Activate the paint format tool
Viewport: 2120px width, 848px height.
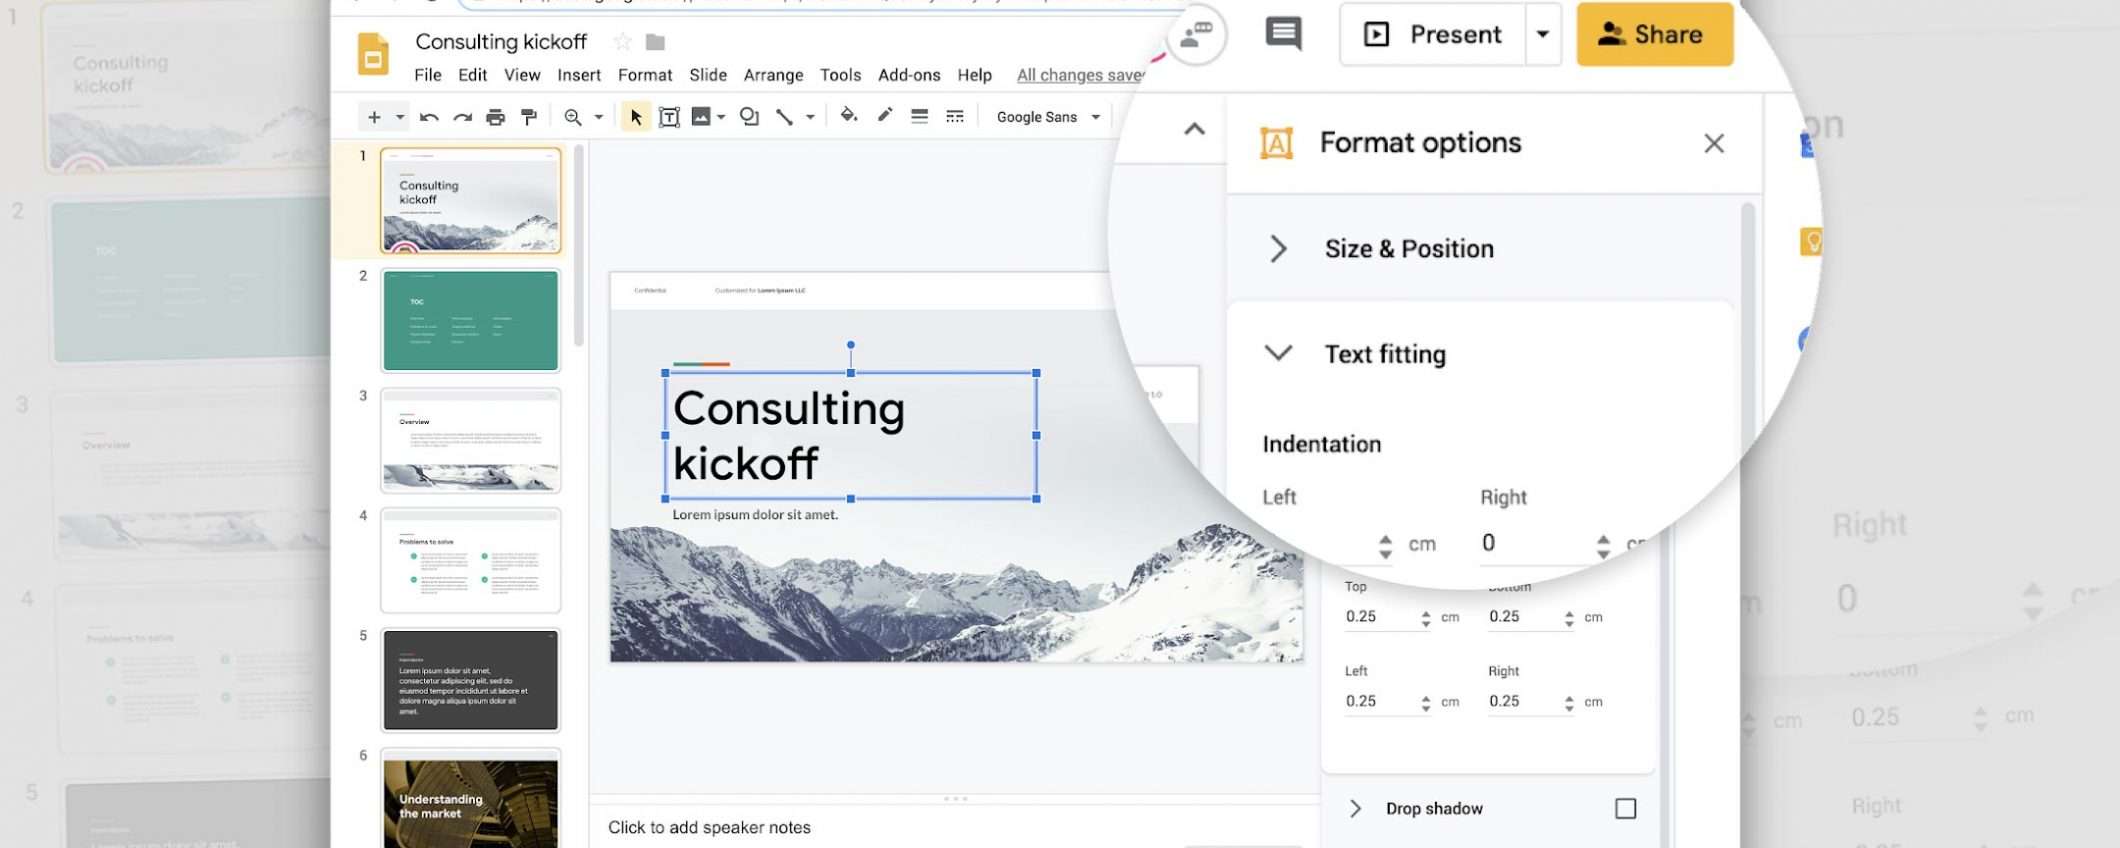tap(529, 117)
